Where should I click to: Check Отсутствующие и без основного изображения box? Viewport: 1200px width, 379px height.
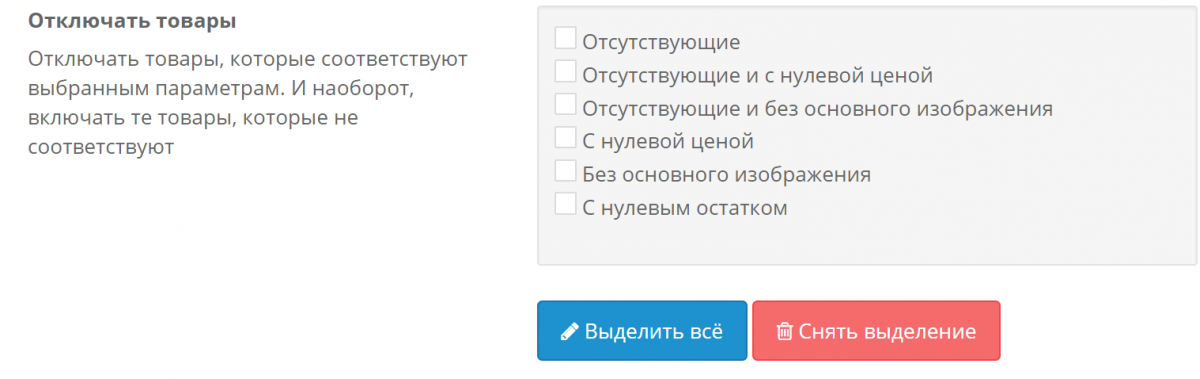click(x=565, y=104)
